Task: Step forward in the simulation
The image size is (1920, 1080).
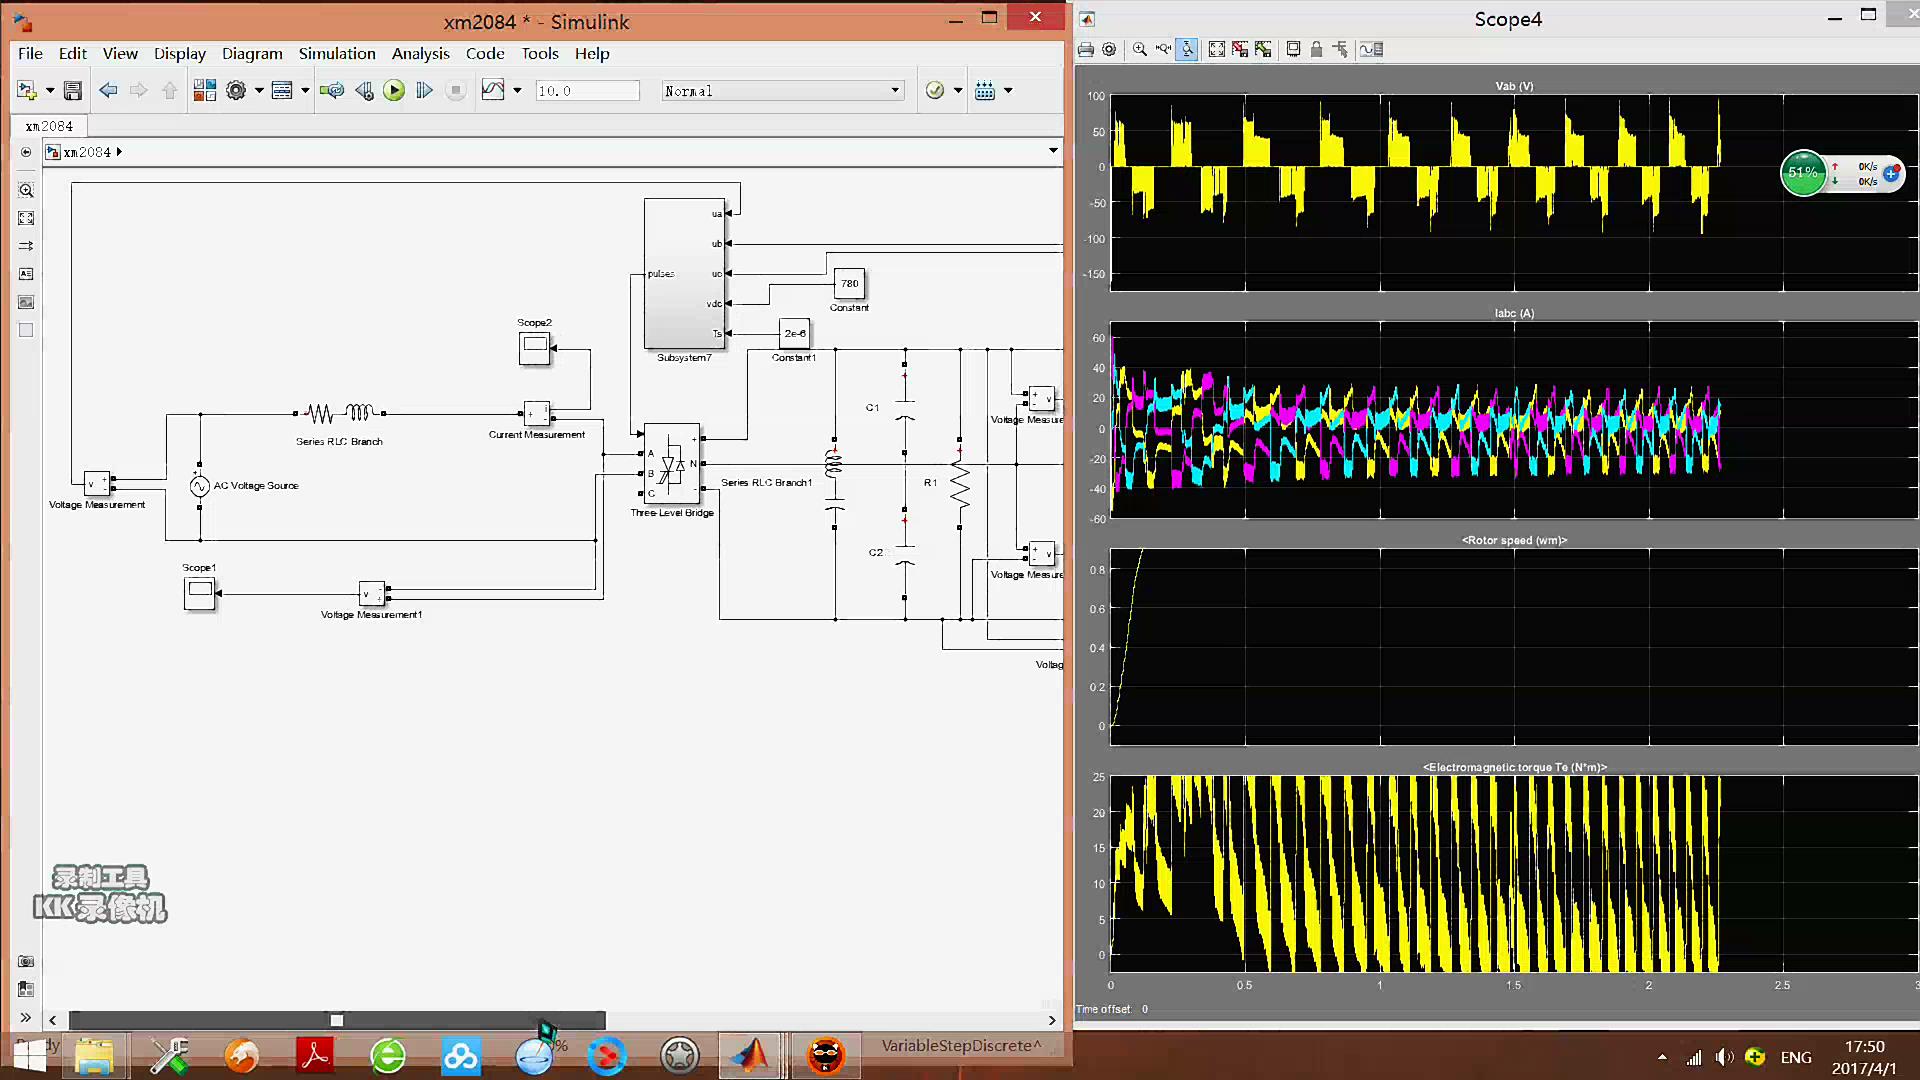Action: 424,91
